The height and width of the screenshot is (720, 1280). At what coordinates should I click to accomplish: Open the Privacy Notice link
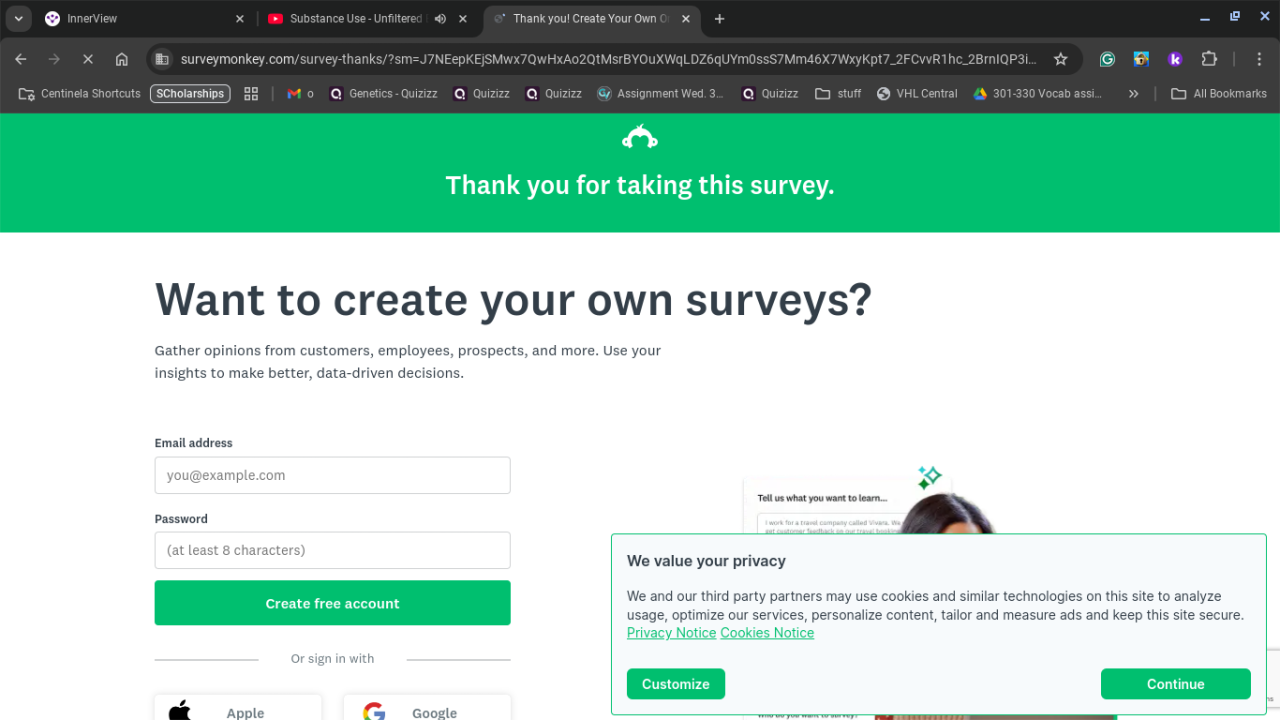pyautogui.click(x=671, y=633)
